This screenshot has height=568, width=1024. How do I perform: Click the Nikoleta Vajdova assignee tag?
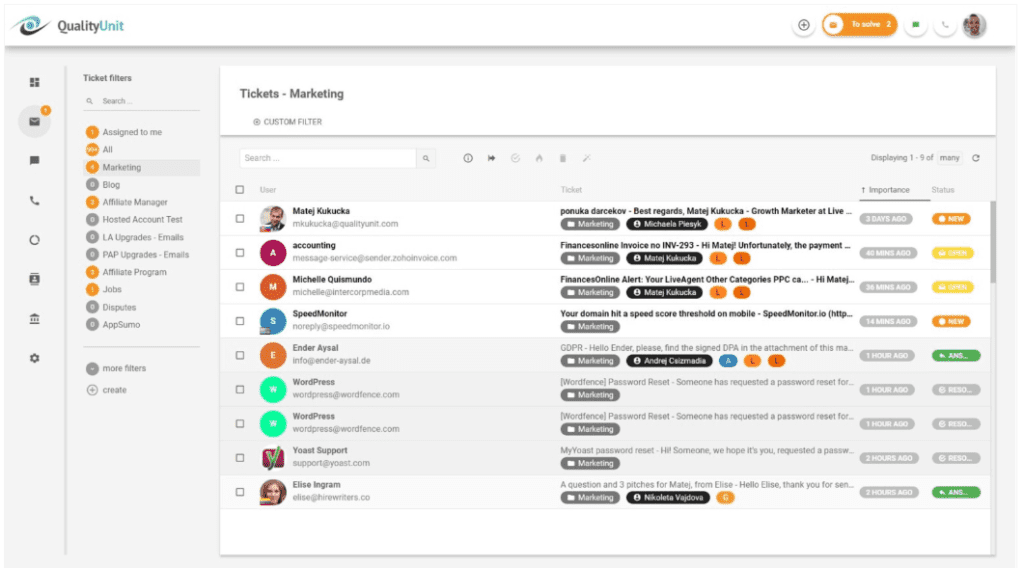click(x=668, y=497)
